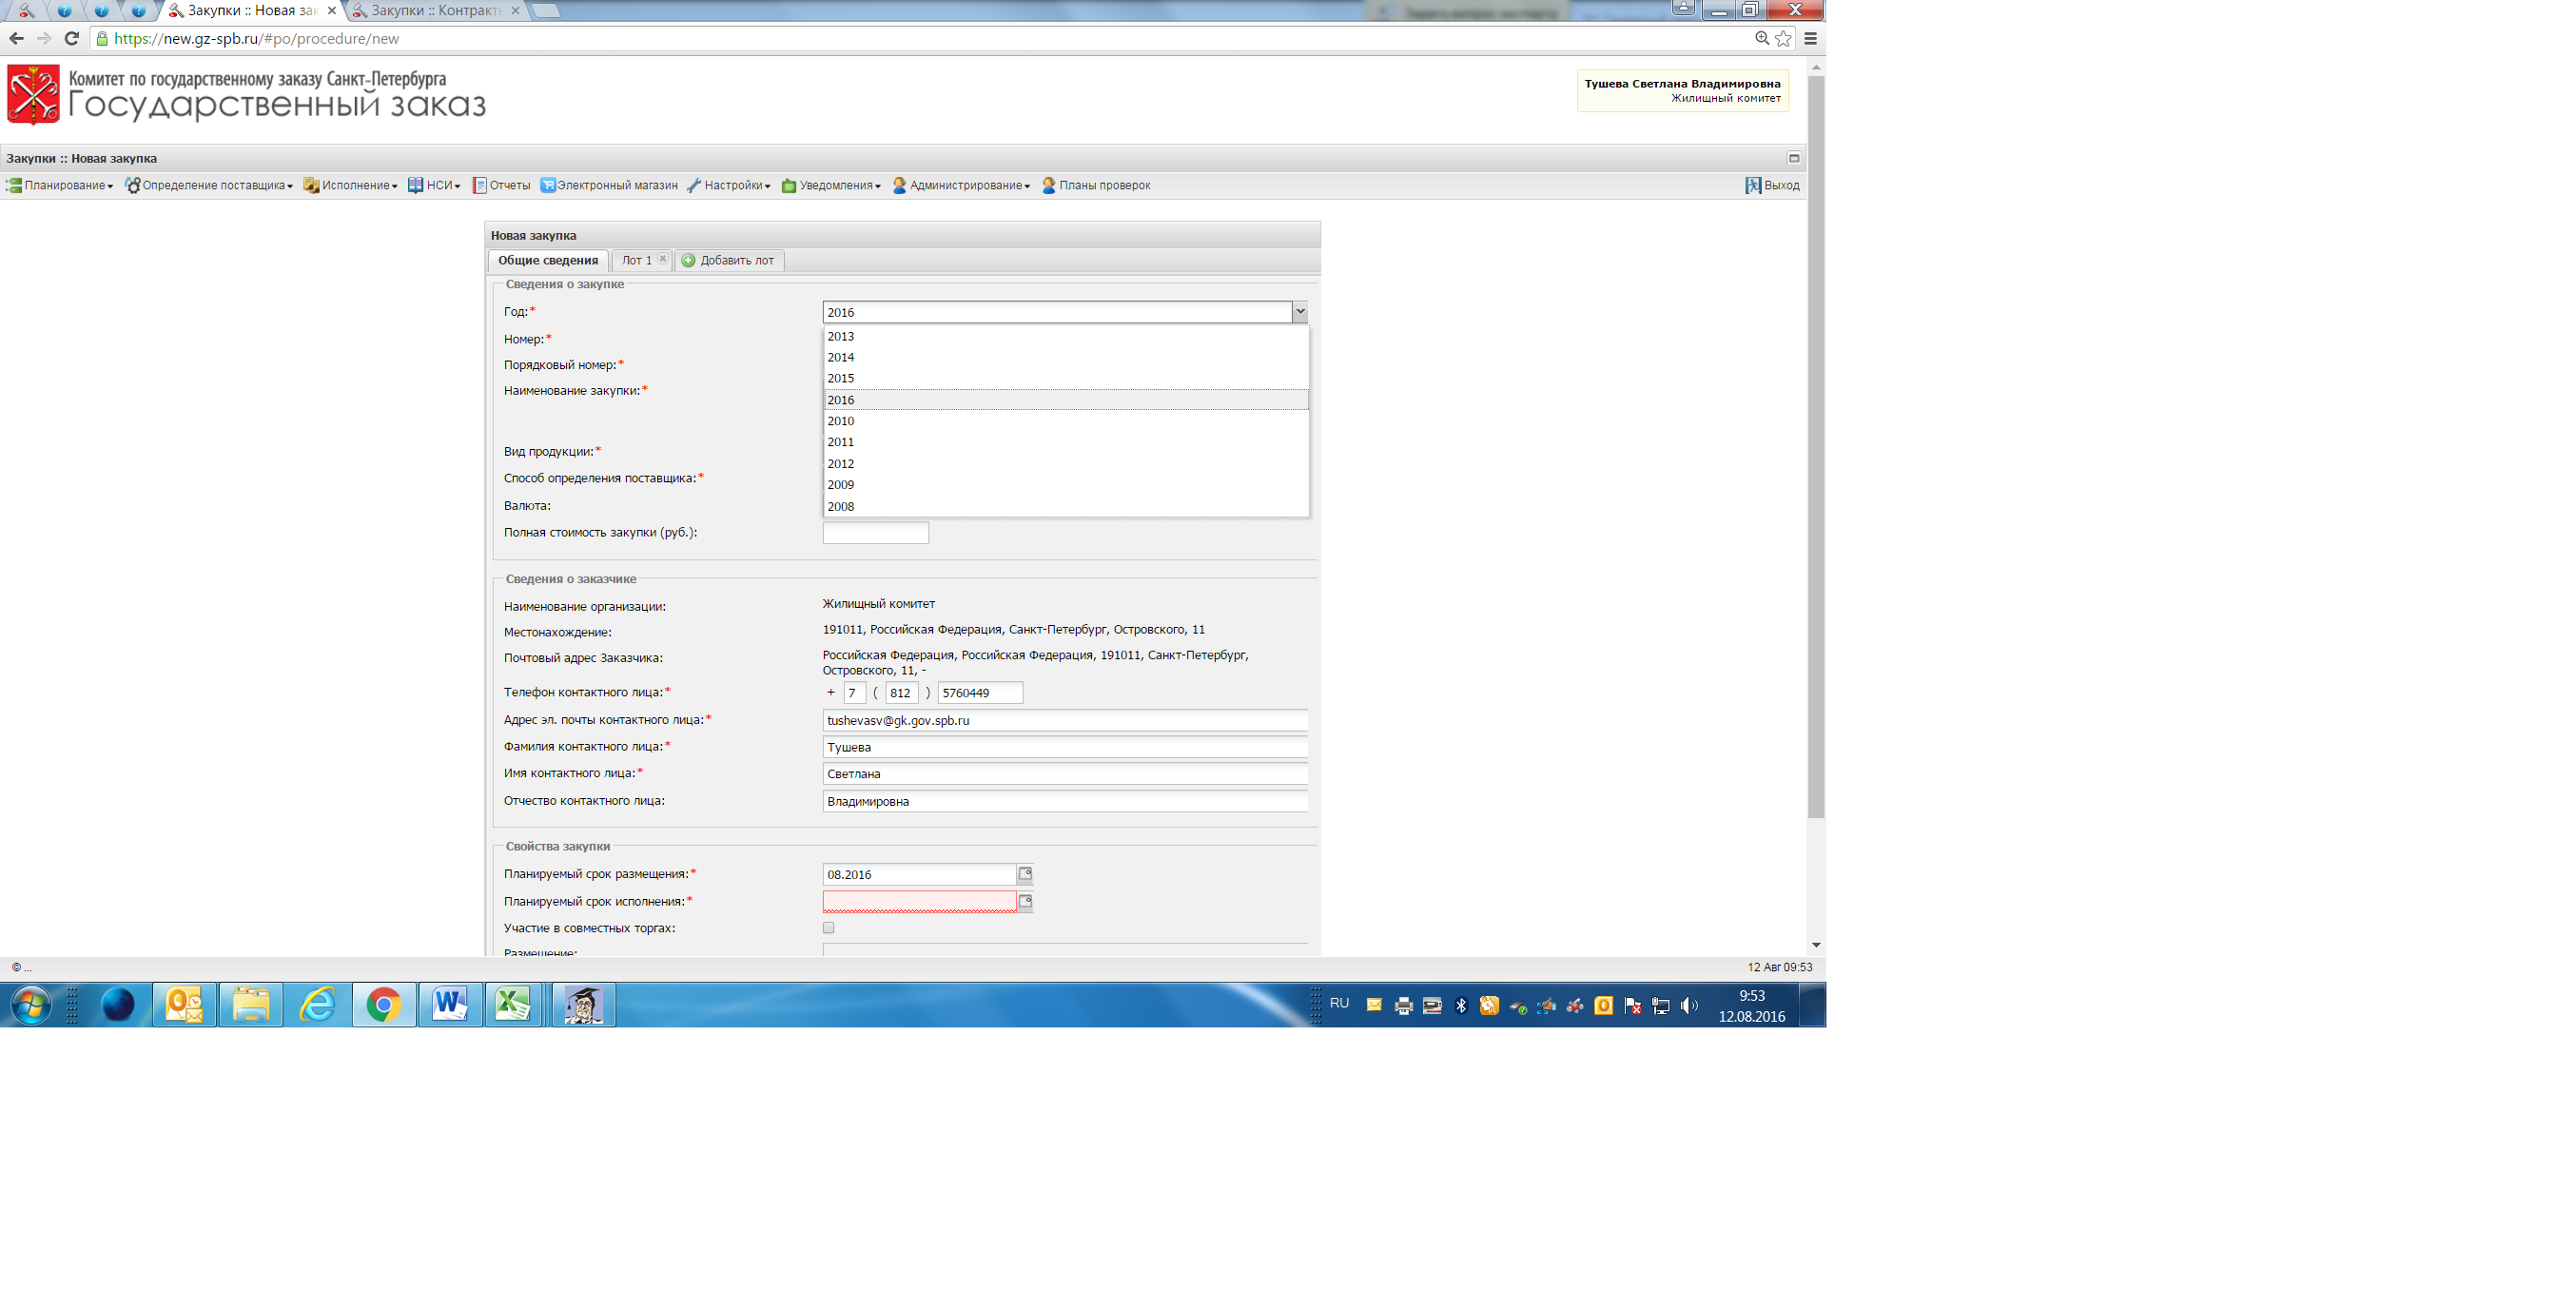The width and height of the screenshot is (2576, 1309).
Task: Click the phone number 5760449 field
Action: coord(980,693)
